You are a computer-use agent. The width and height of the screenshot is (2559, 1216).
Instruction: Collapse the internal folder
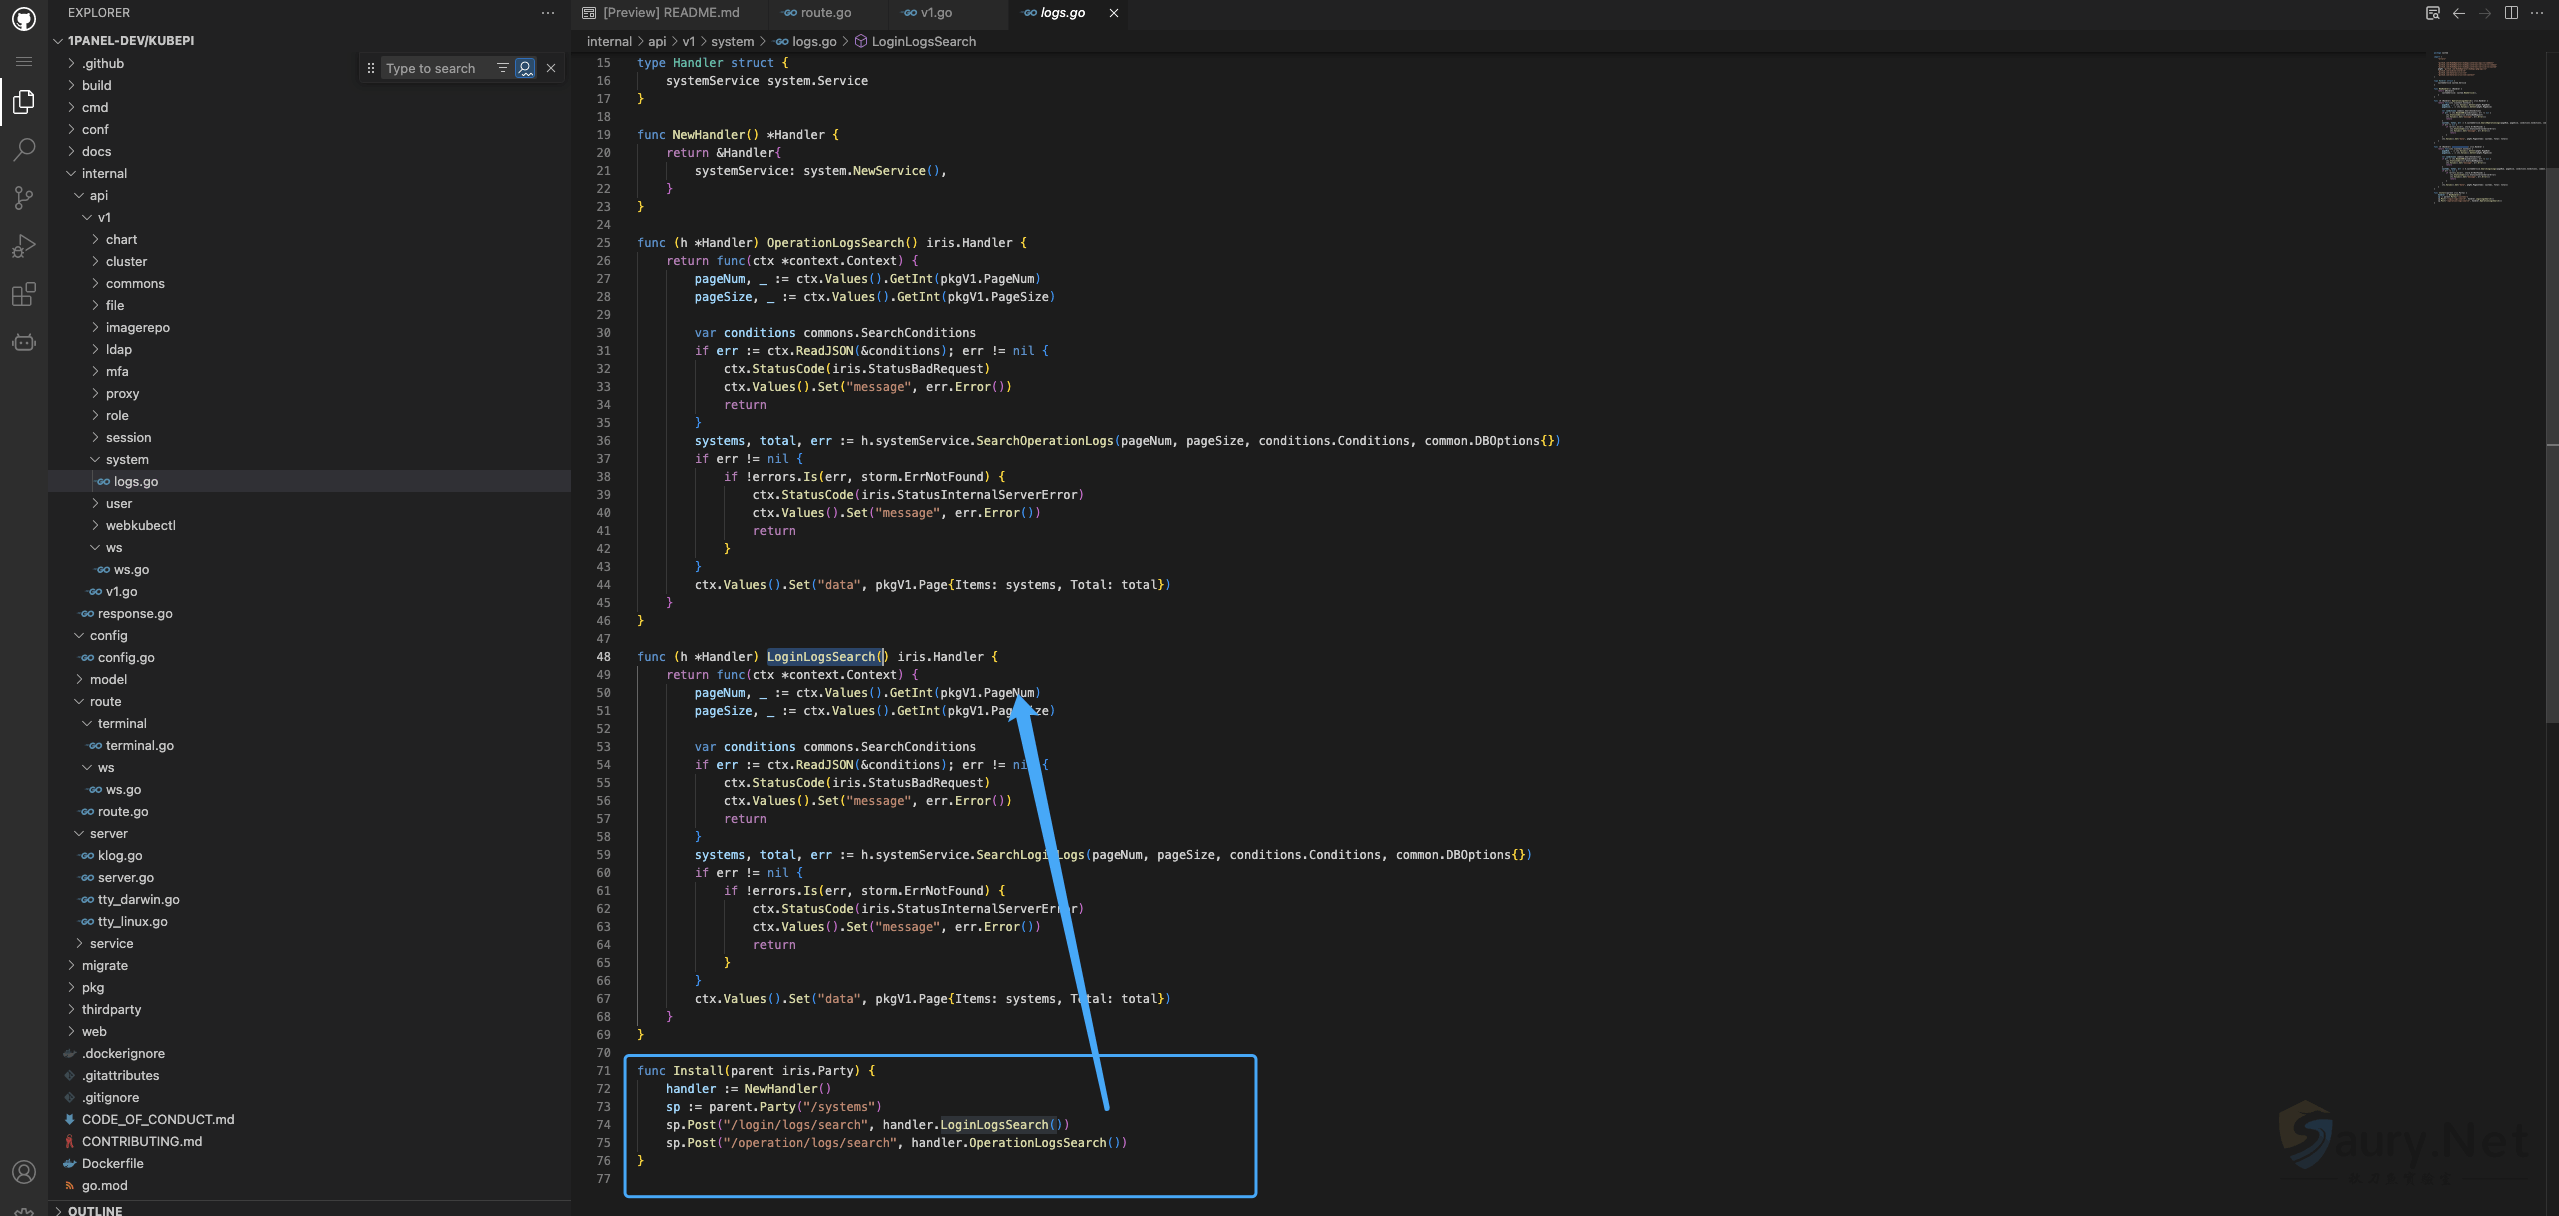click(x=104, y=173)
